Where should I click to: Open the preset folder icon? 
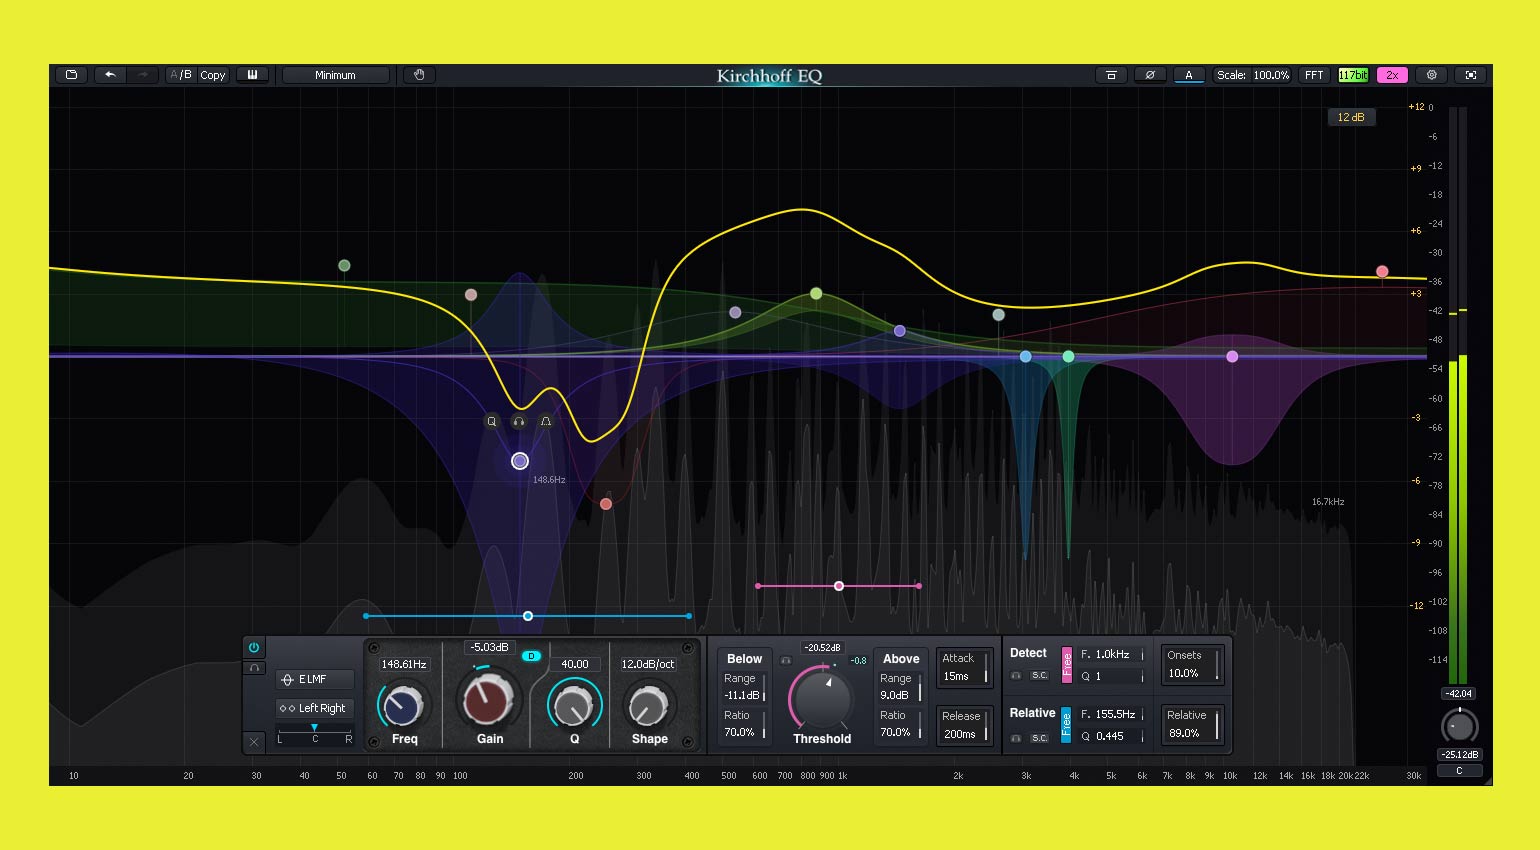[71, 75]
